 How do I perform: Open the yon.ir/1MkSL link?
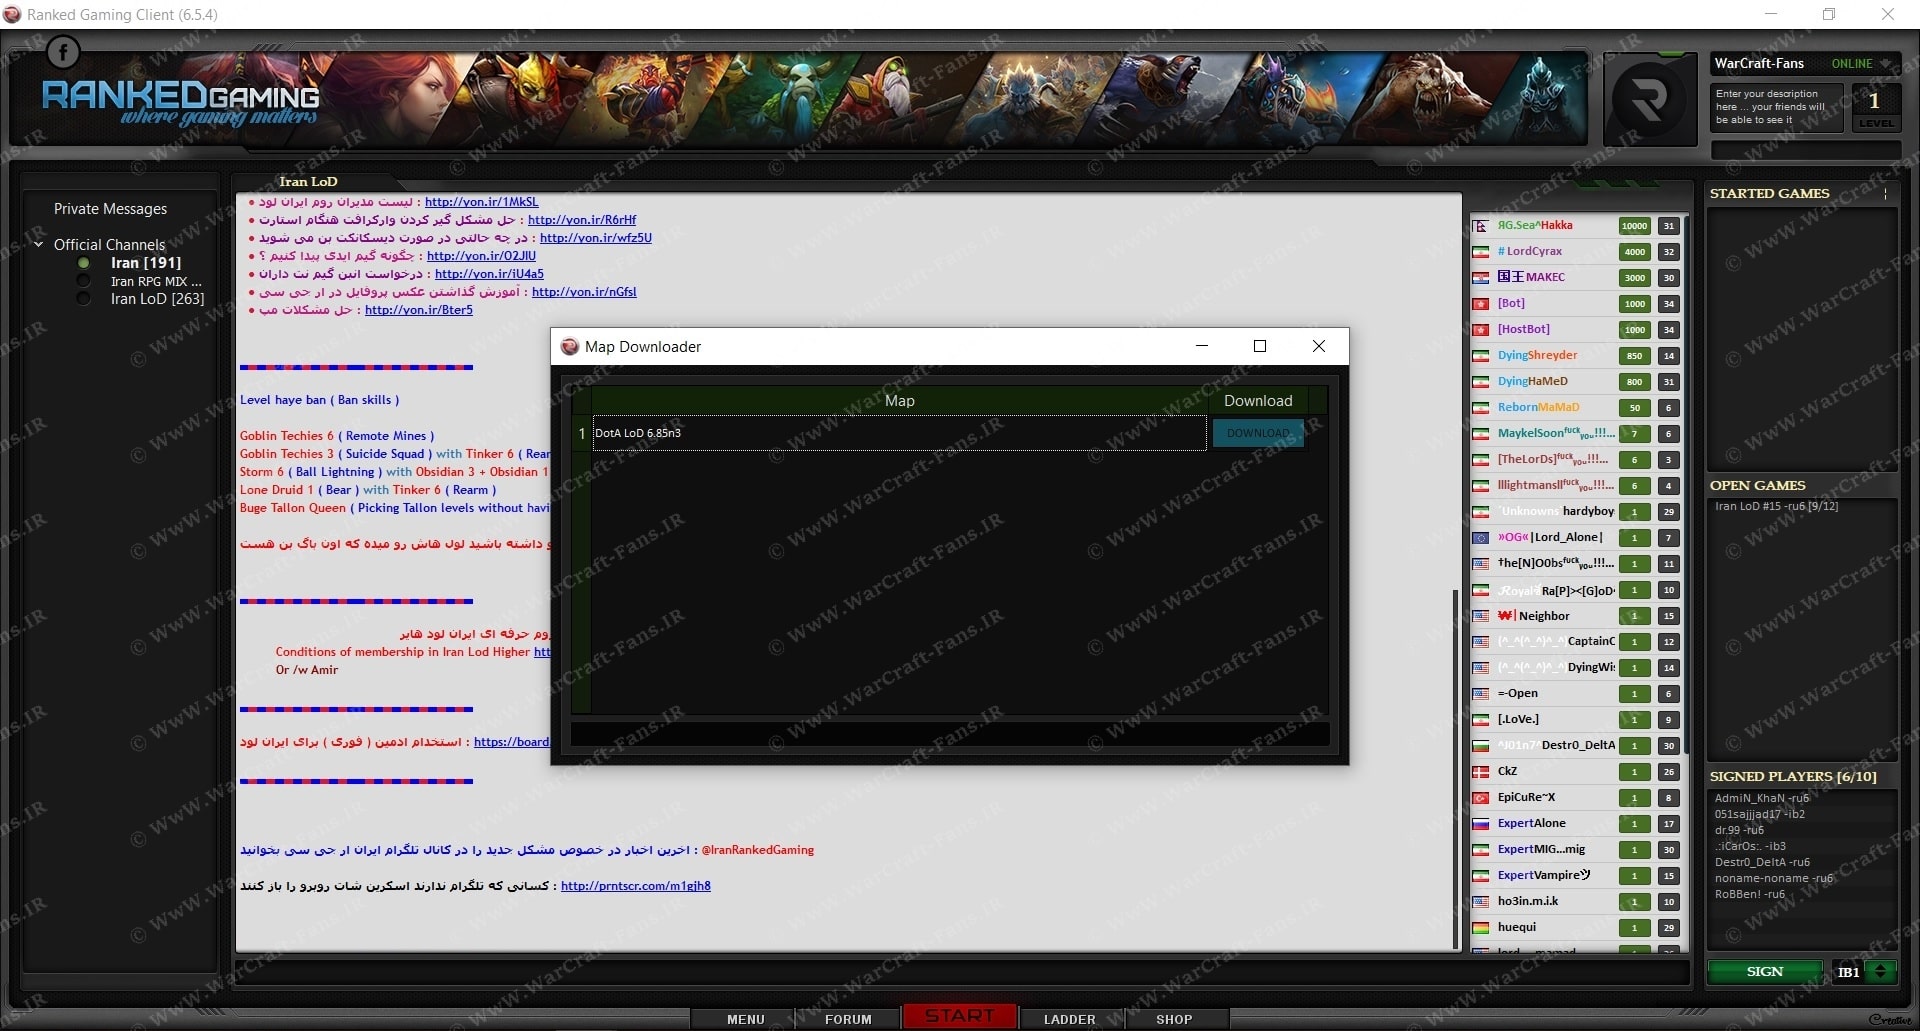(x=481, y=202)
